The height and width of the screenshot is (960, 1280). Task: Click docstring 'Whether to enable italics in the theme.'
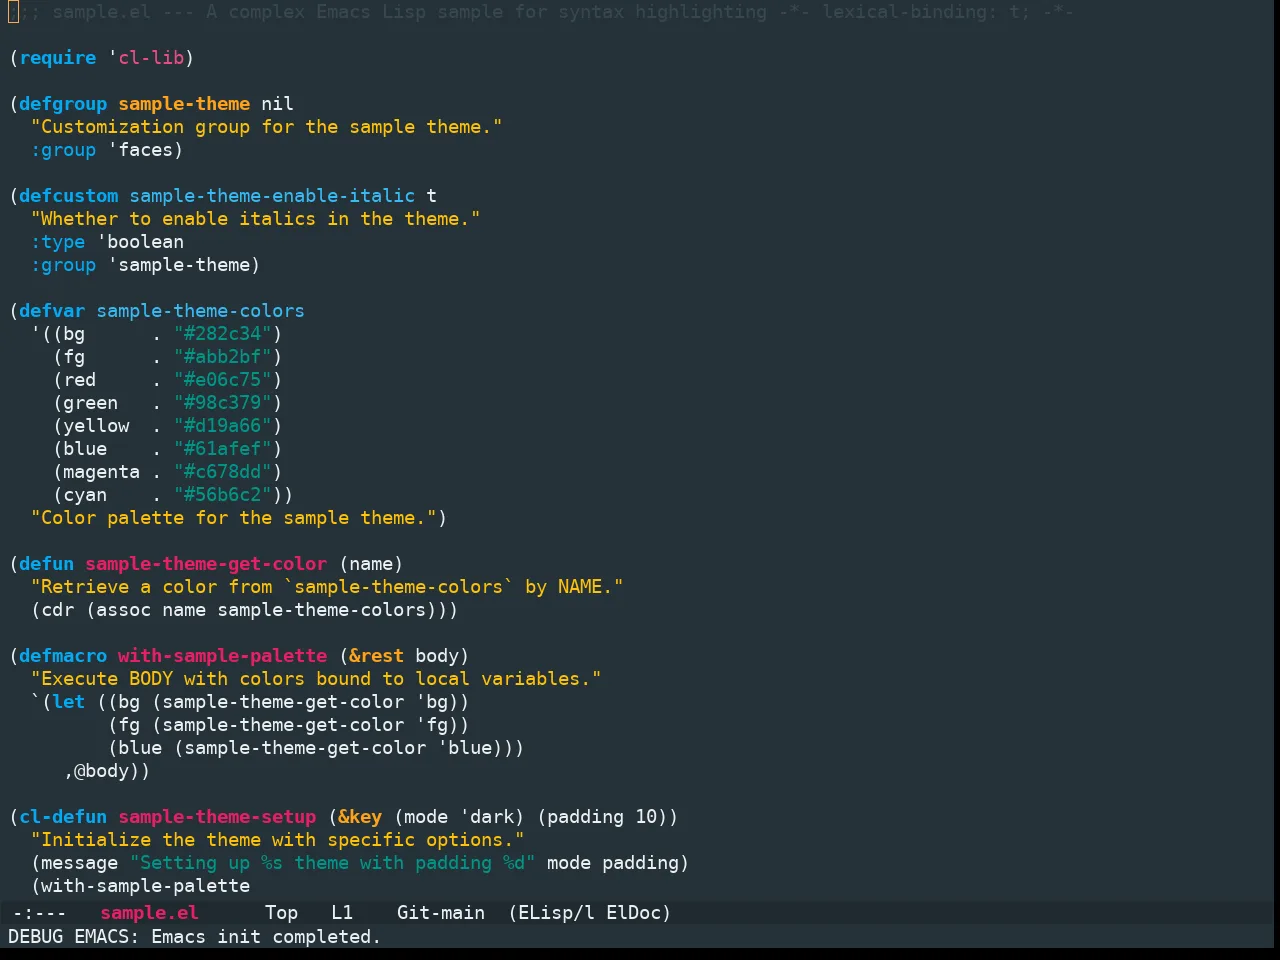click(255, 219)
